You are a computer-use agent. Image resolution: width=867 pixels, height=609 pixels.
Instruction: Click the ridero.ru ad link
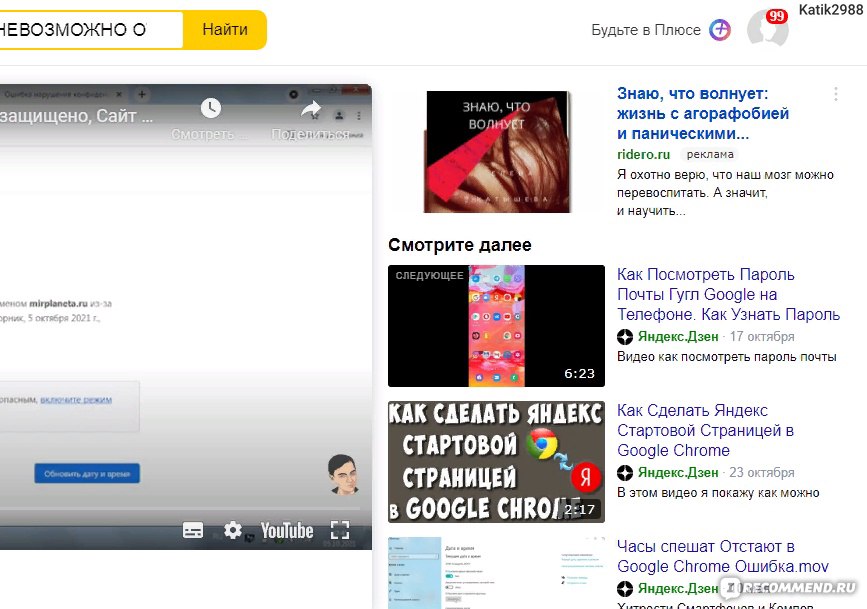pos(643,154)
